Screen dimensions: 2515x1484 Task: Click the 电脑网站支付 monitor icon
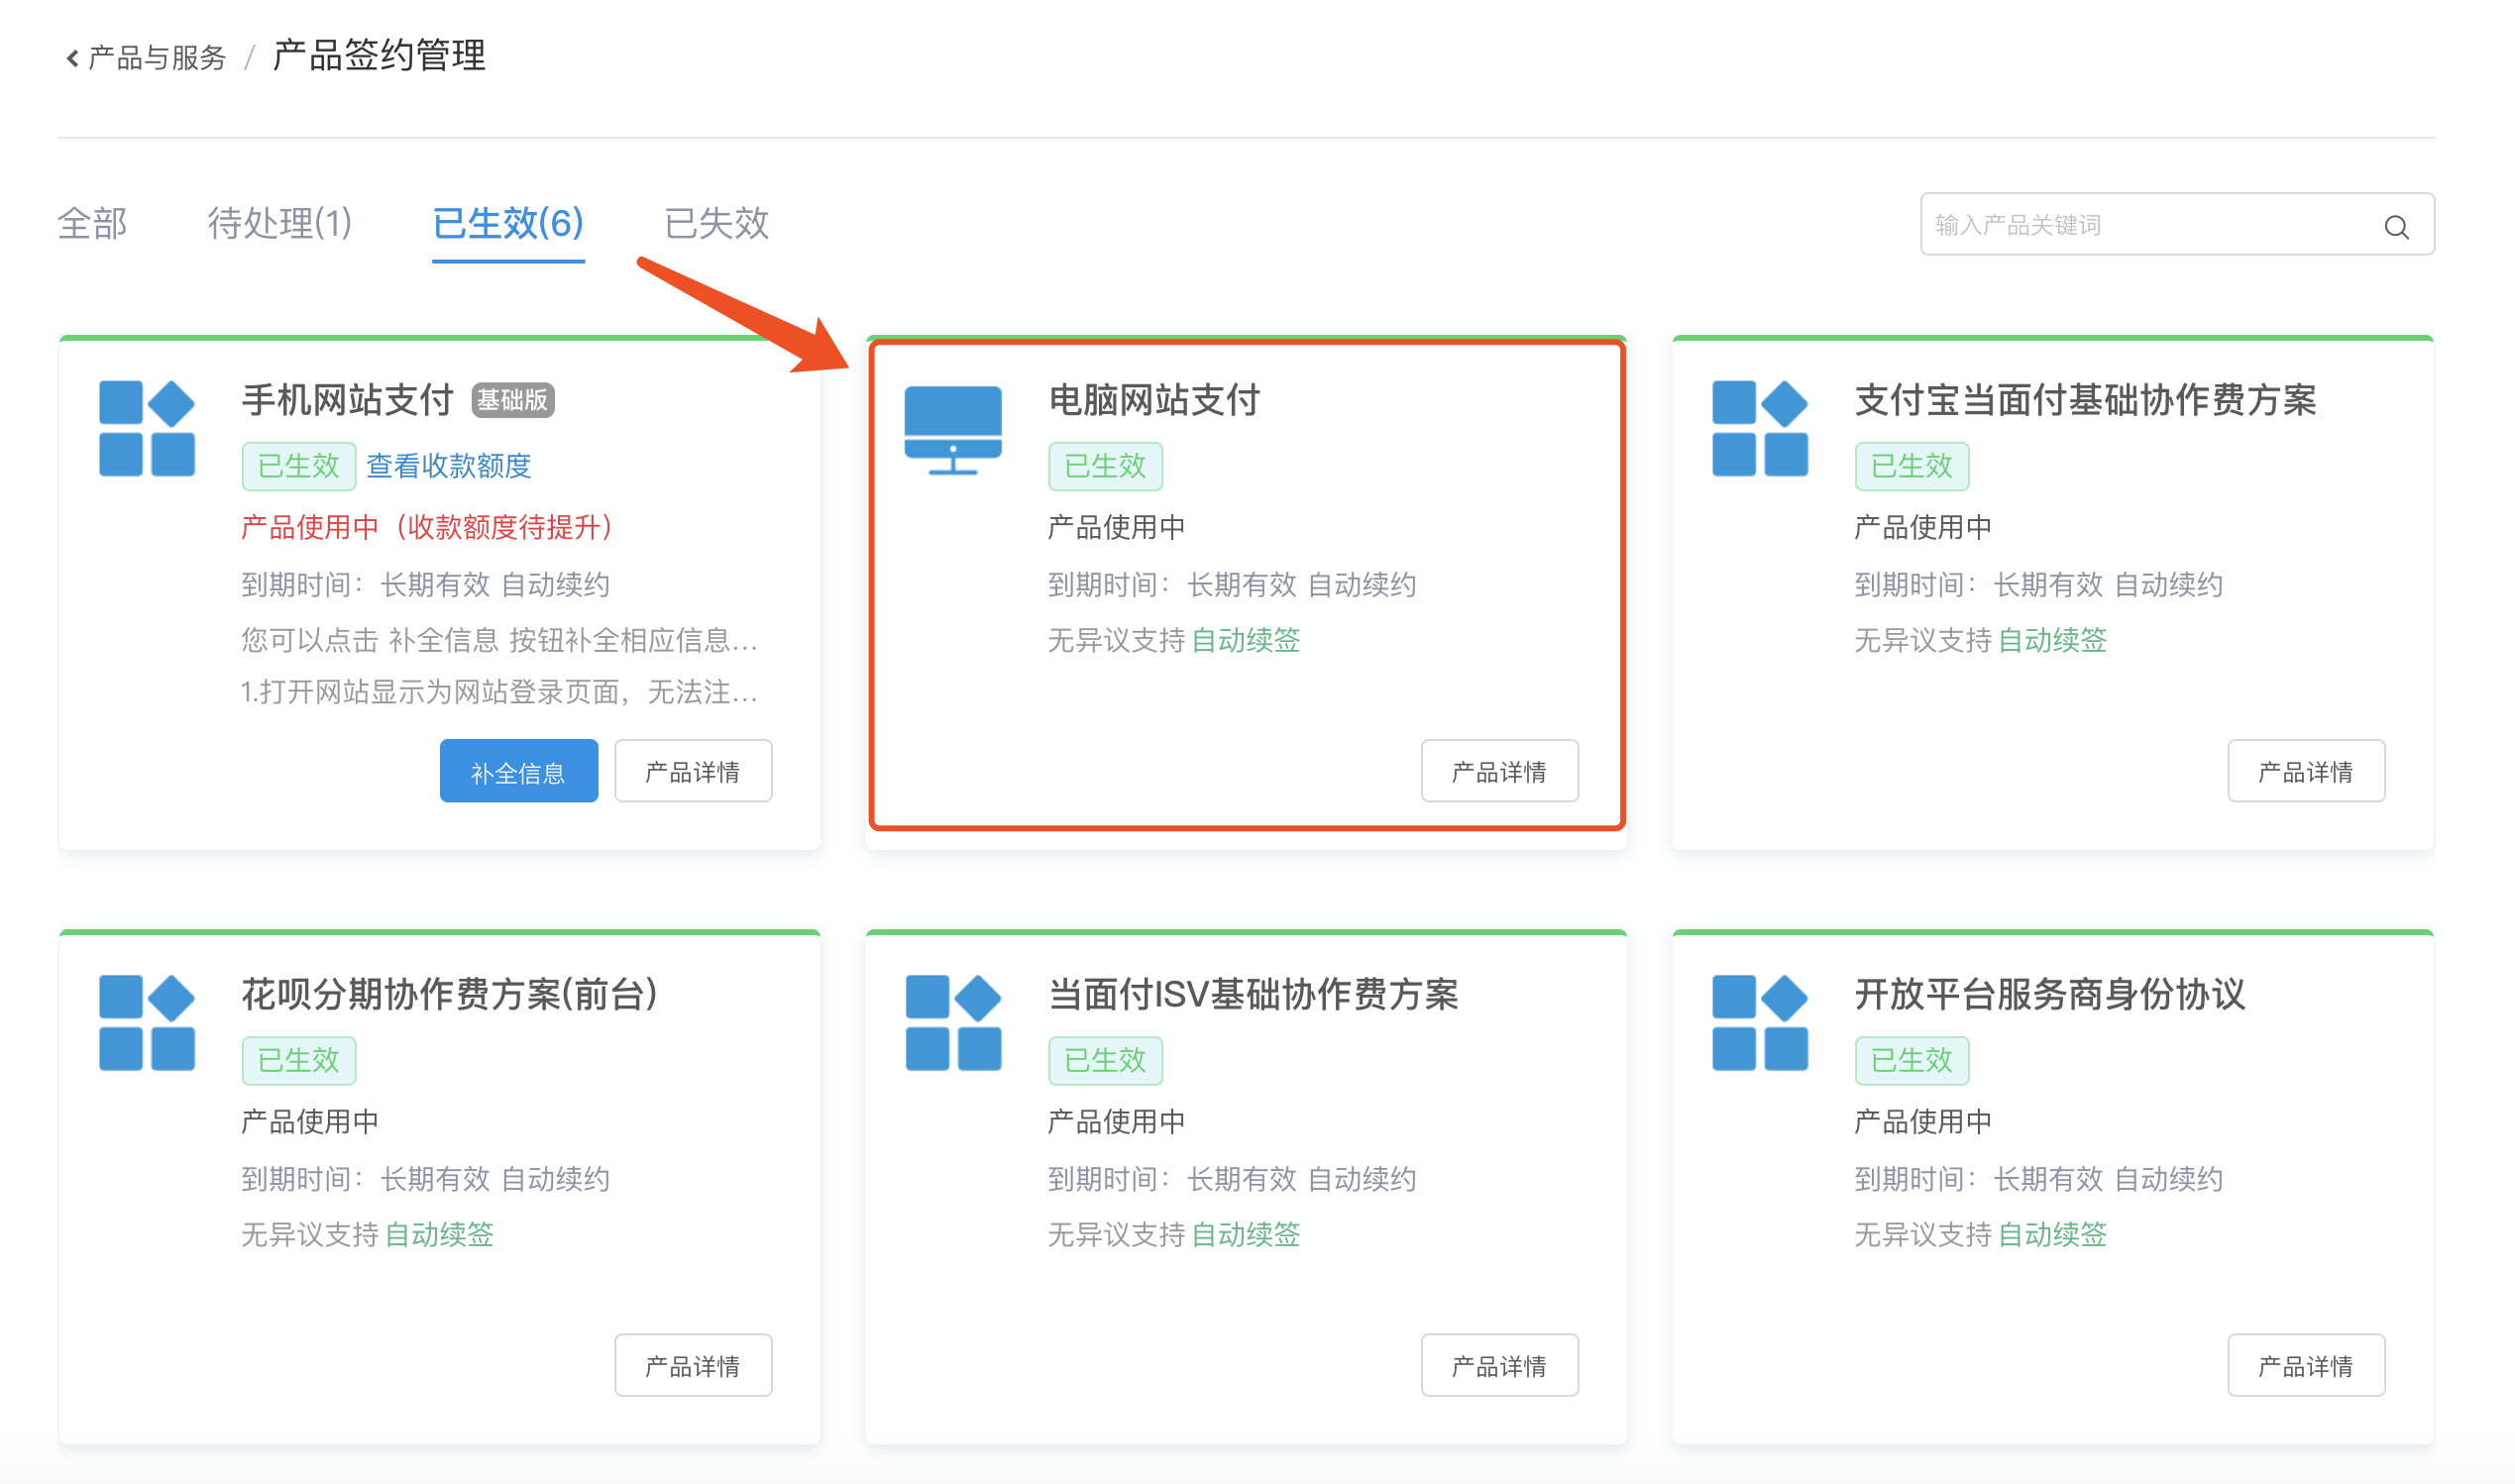pos(952,429)
